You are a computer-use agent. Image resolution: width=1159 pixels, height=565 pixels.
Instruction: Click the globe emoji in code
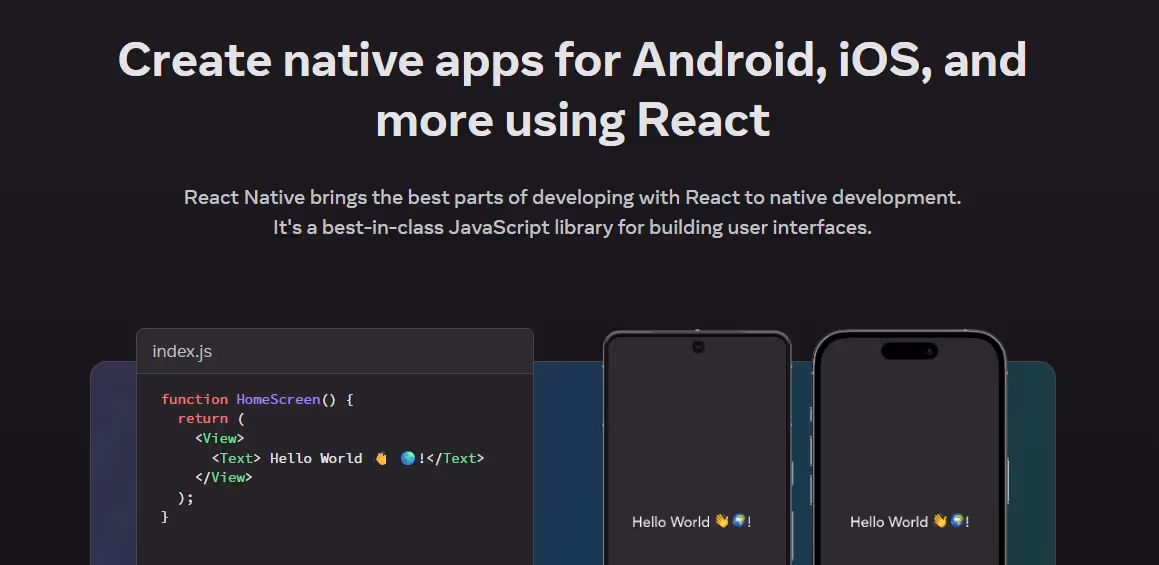coord(408,458)
